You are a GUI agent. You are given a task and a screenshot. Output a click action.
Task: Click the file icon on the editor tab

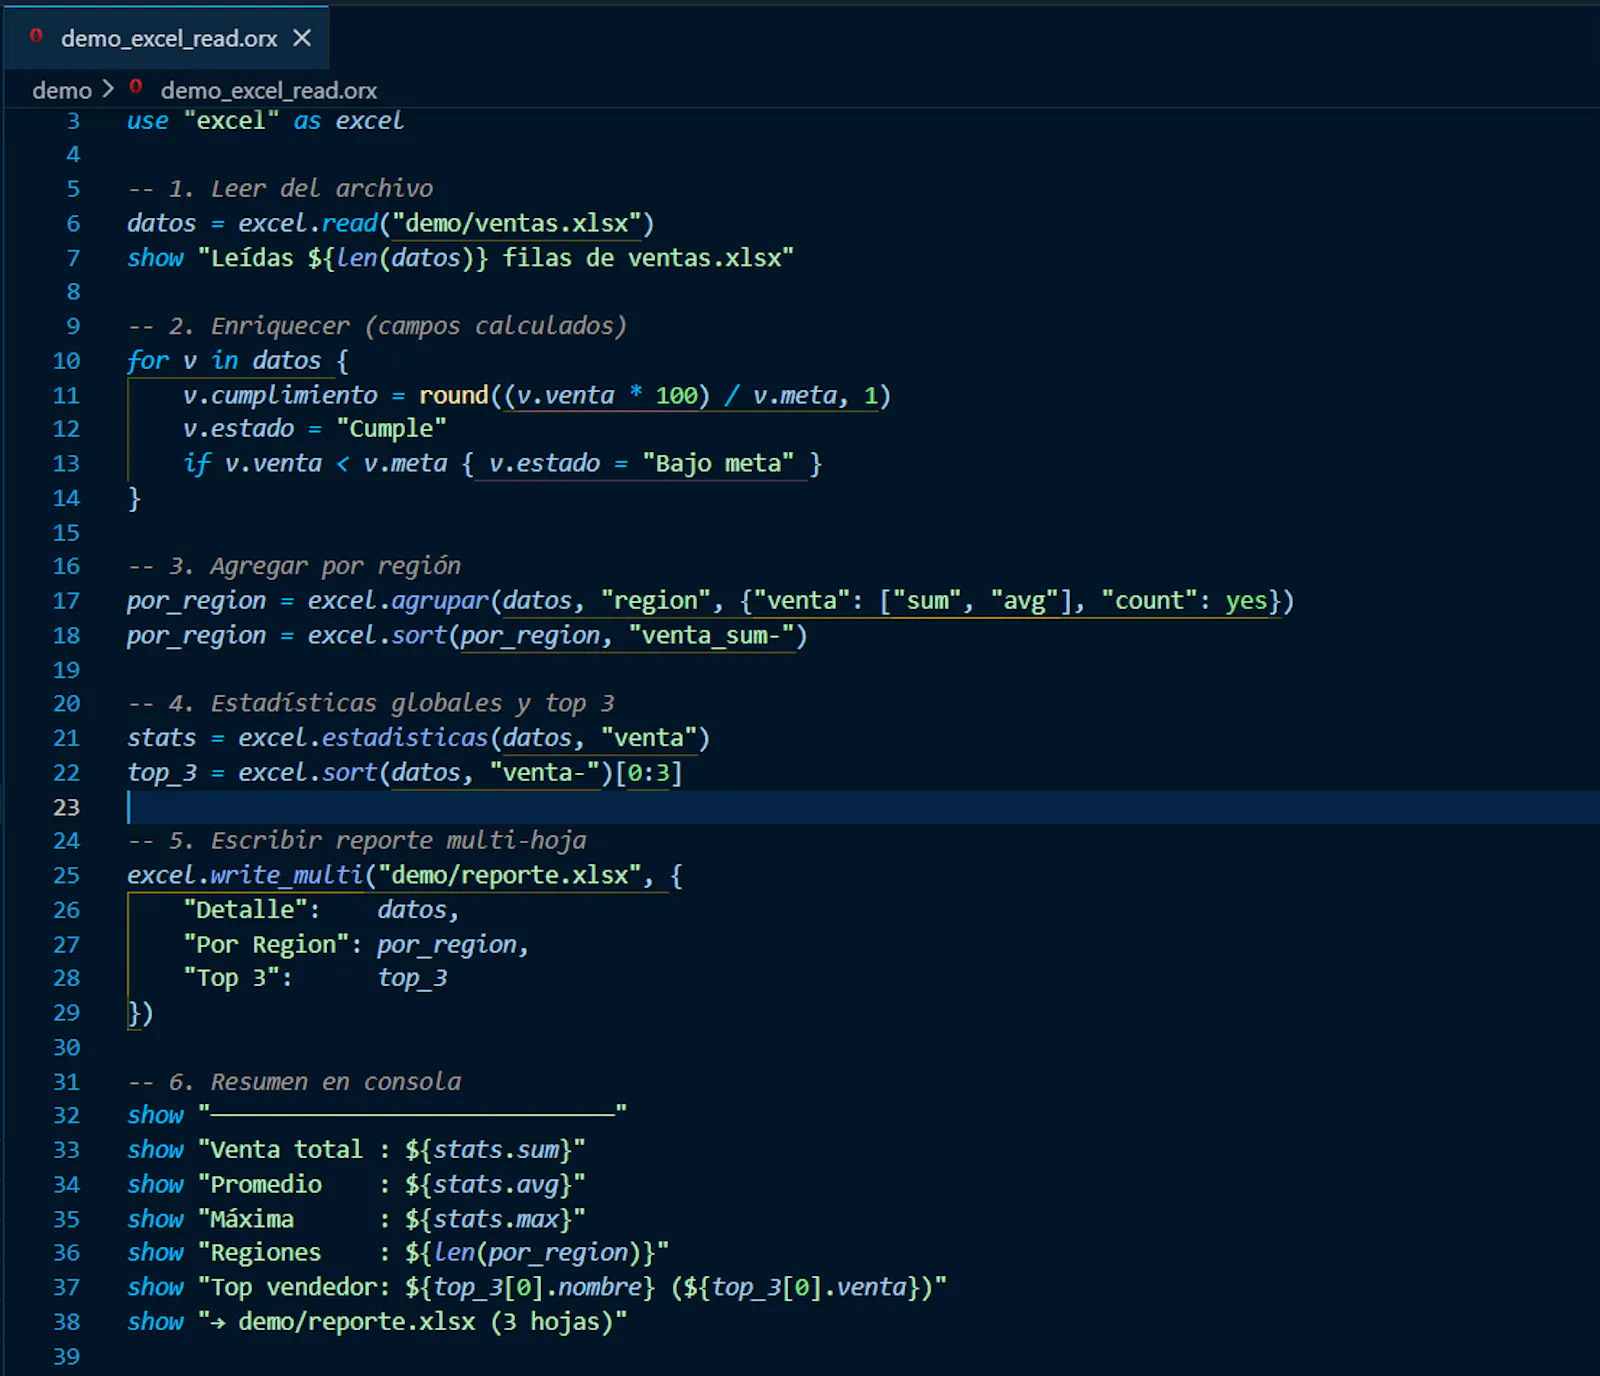(x=36, y=37)
